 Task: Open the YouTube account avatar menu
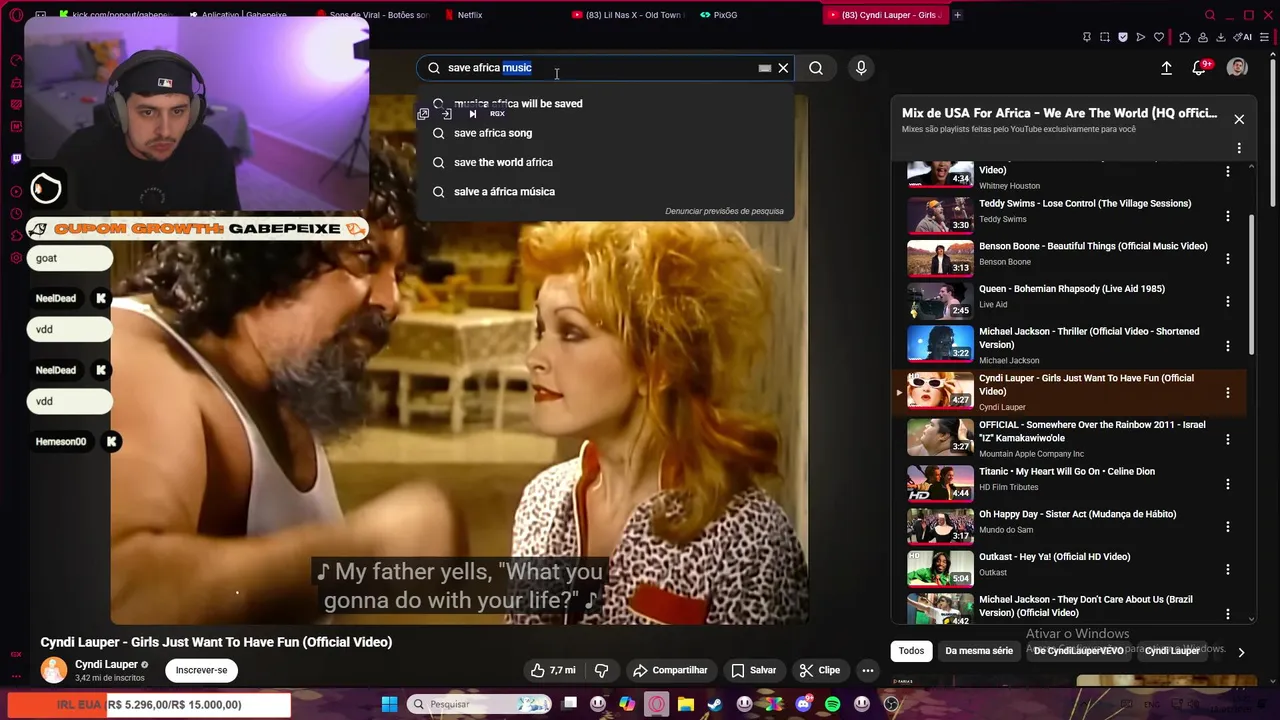(1237, 68)
